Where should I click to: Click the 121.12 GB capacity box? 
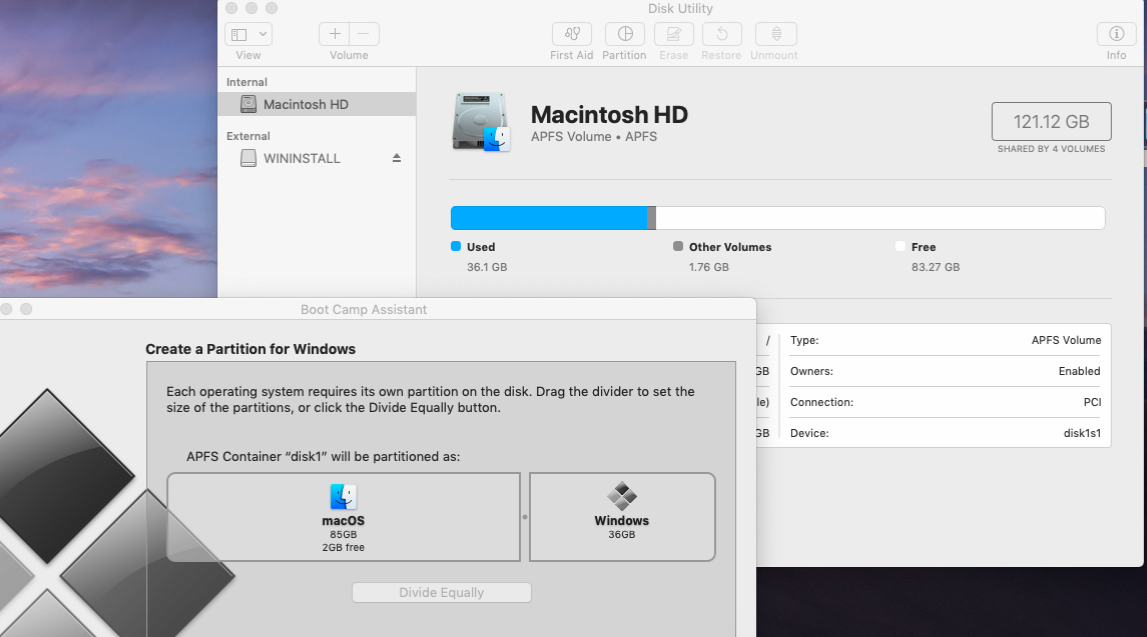click(x=1051, y=121)
